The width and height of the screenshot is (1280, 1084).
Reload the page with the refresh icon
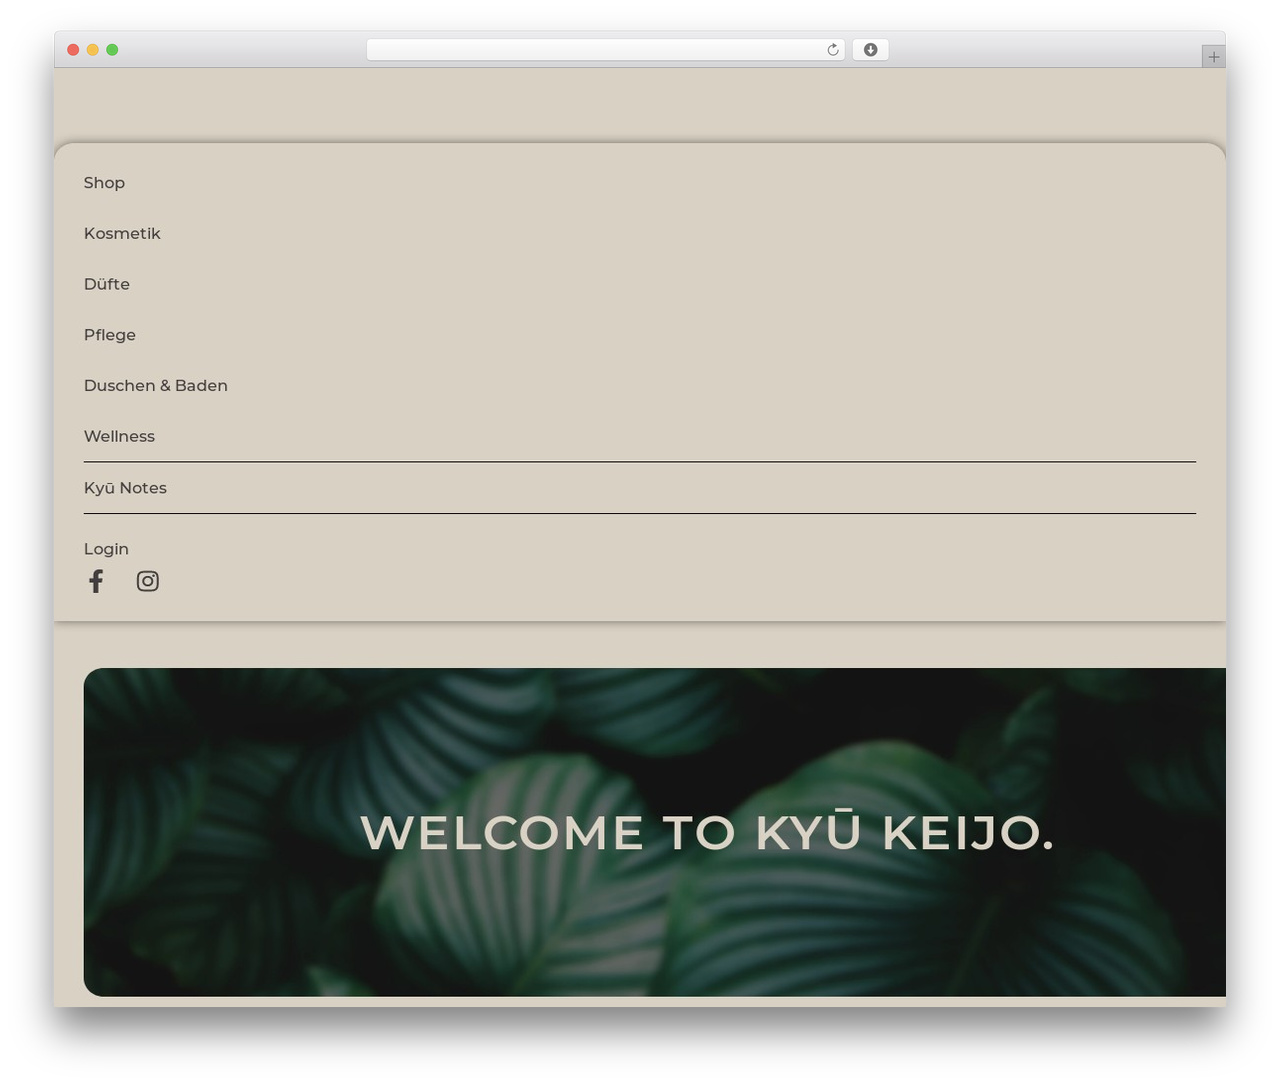[x=832, y=50]
